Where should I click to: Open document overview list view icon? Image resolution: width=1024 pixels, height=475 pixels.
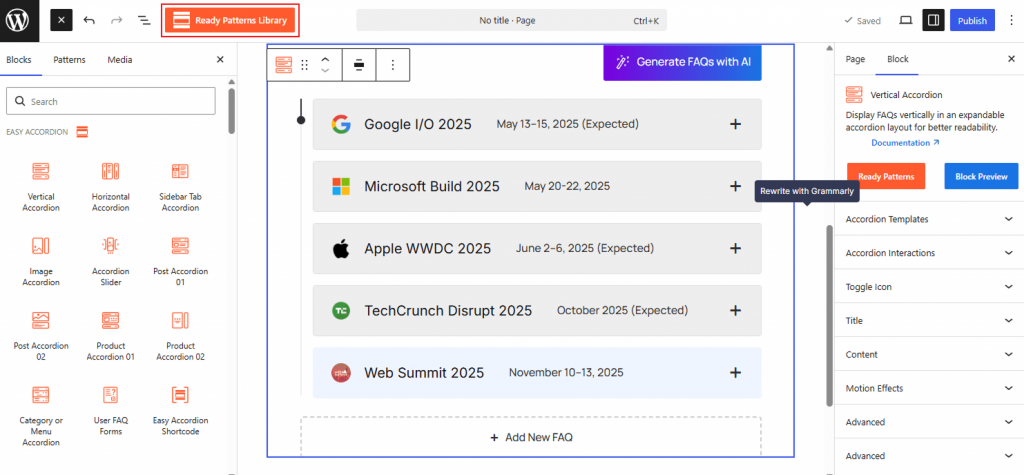coord(144,20)
